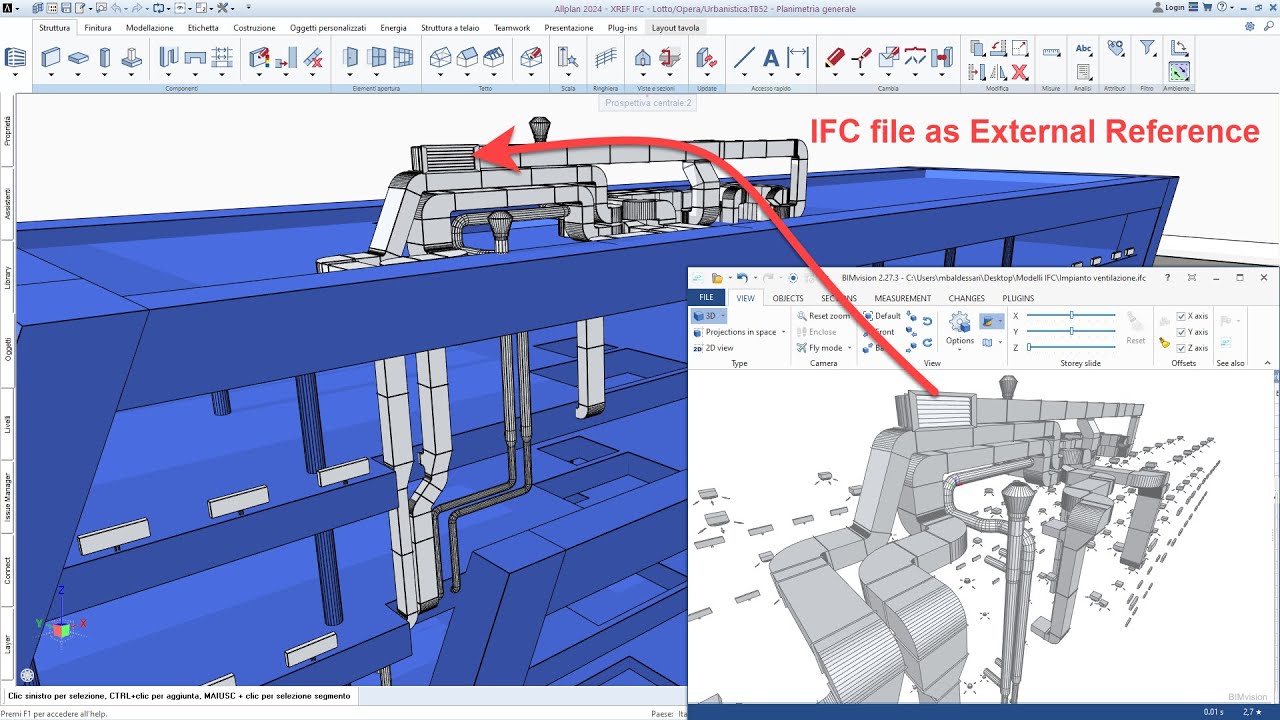1280x720 pixels.
Task: Click the X storey slide slider
Action: tap(1071, 316)
